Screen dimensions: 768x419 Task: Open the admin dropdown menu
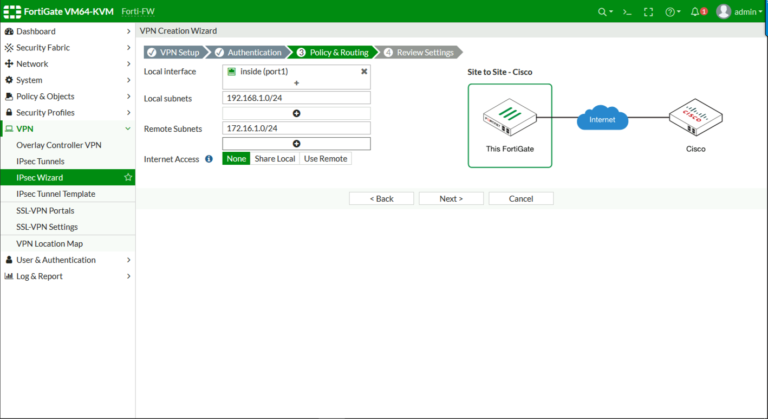pos(748,12)
